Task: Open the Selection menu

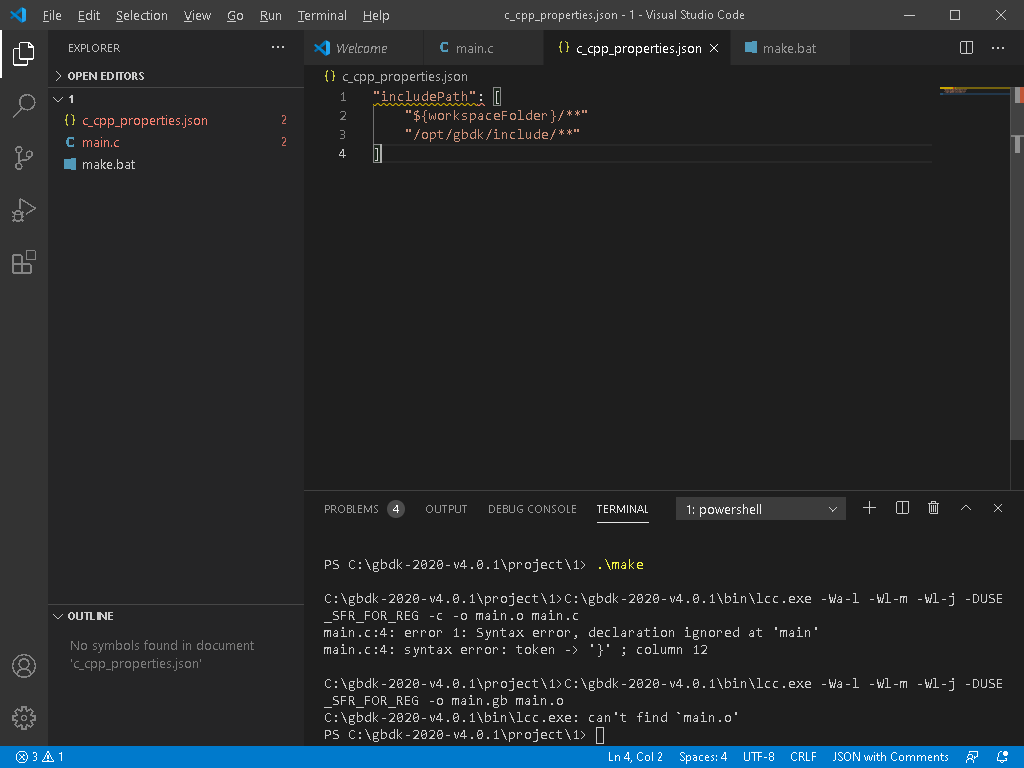Action: click(x=142, y=15)
